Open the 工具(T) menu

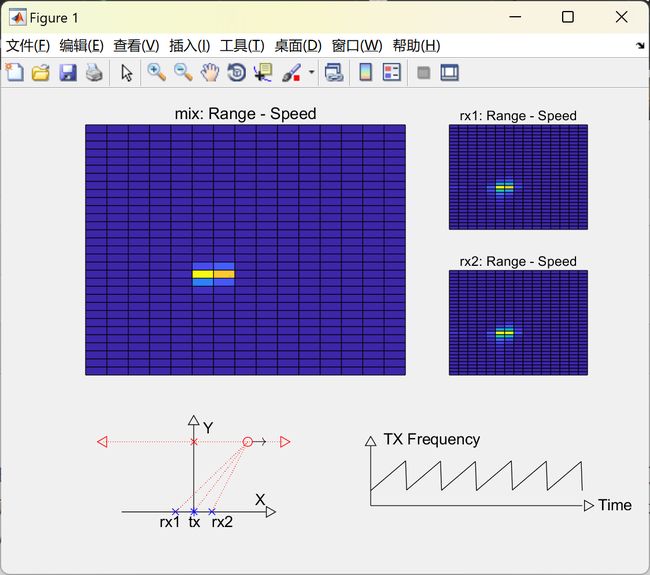[x=242, y=46]
